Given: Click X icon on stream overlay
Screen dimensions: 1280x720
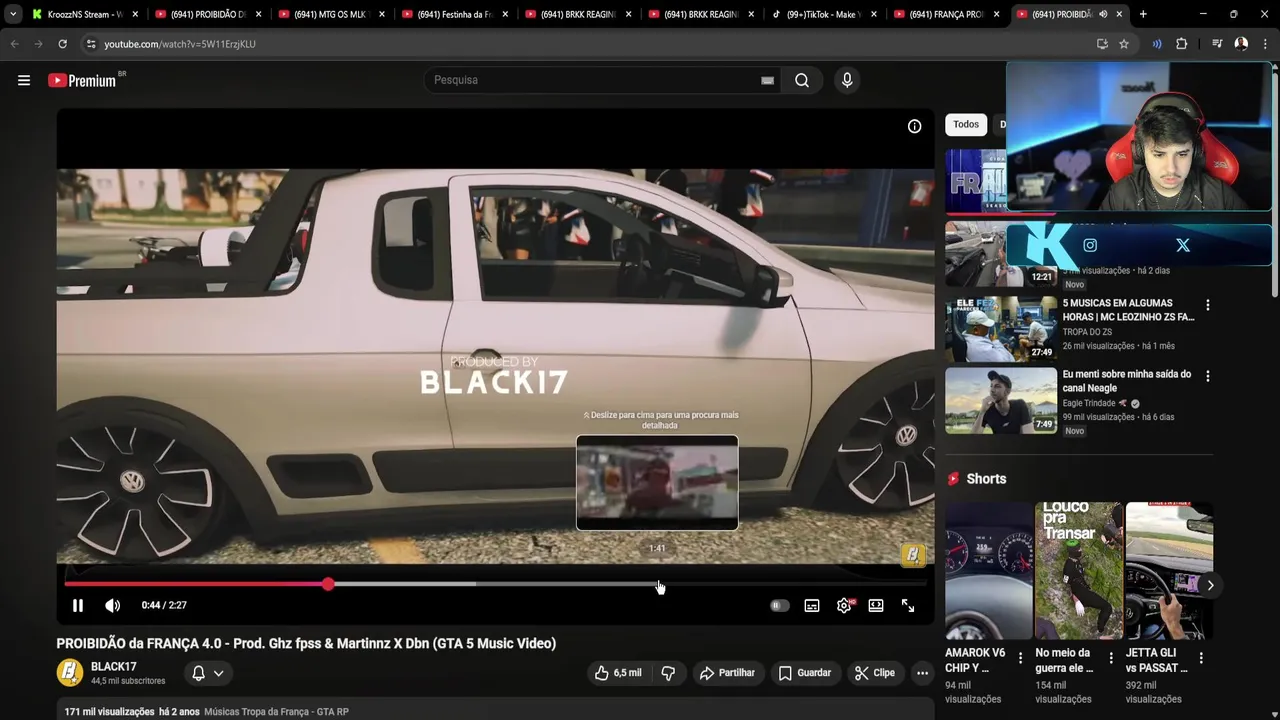Looking at the screenshot, I should (1183, 245).
